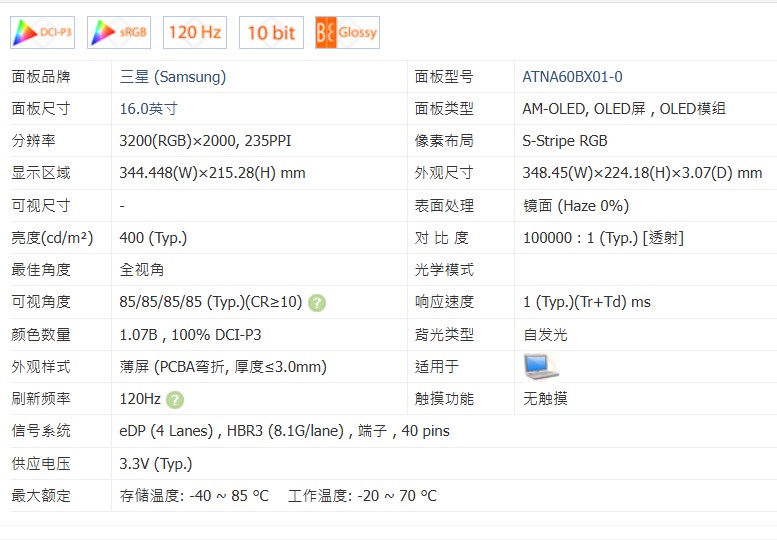Click the Glossy surface badge
The width and height of the screenshot is (777, 540).
coord(346,33)
